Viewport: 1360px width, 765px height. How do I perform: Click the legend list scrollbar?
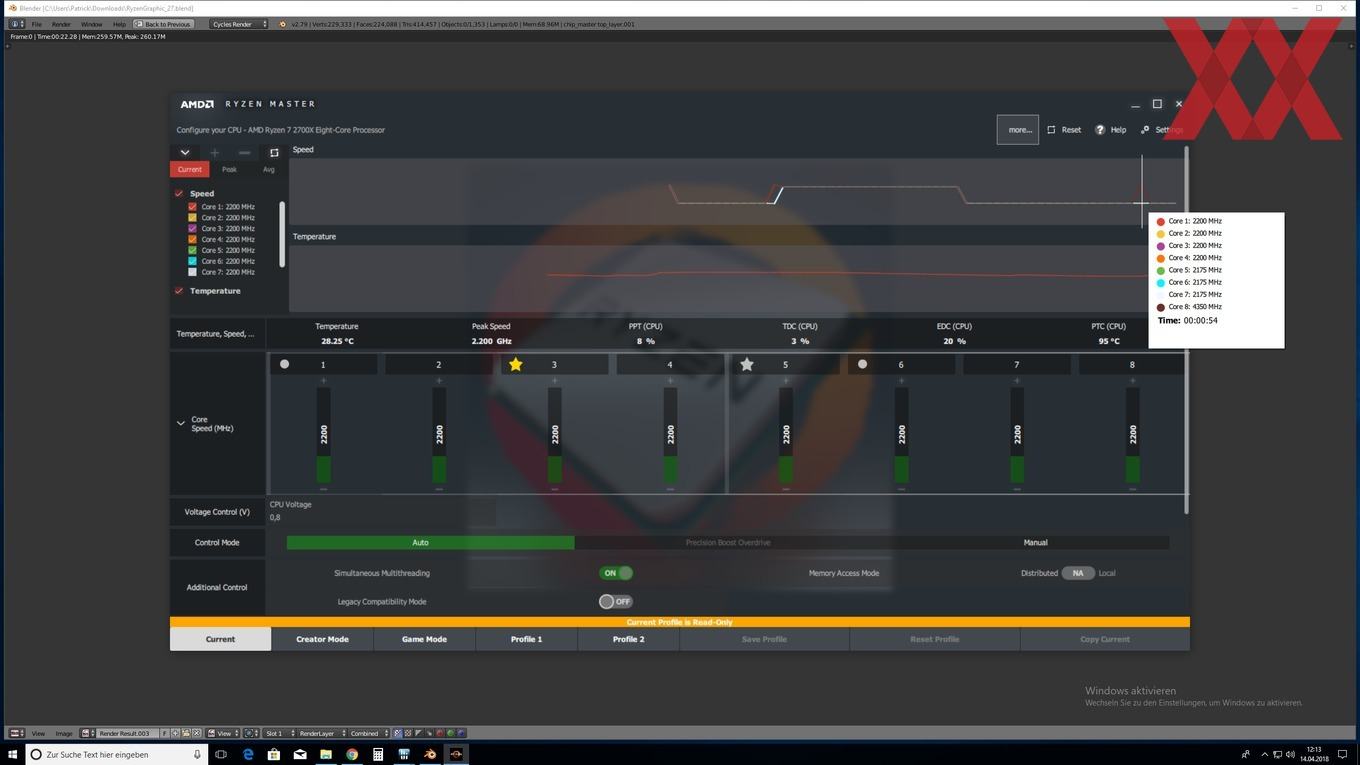coord(282,234)
